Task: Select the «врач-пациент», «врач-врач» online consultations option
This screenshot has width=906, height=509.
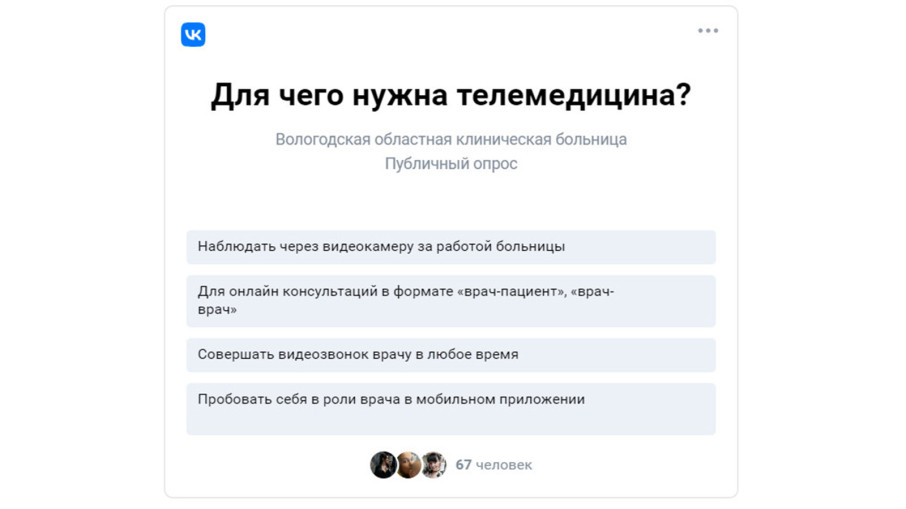Action: click(x=451, y=301)
